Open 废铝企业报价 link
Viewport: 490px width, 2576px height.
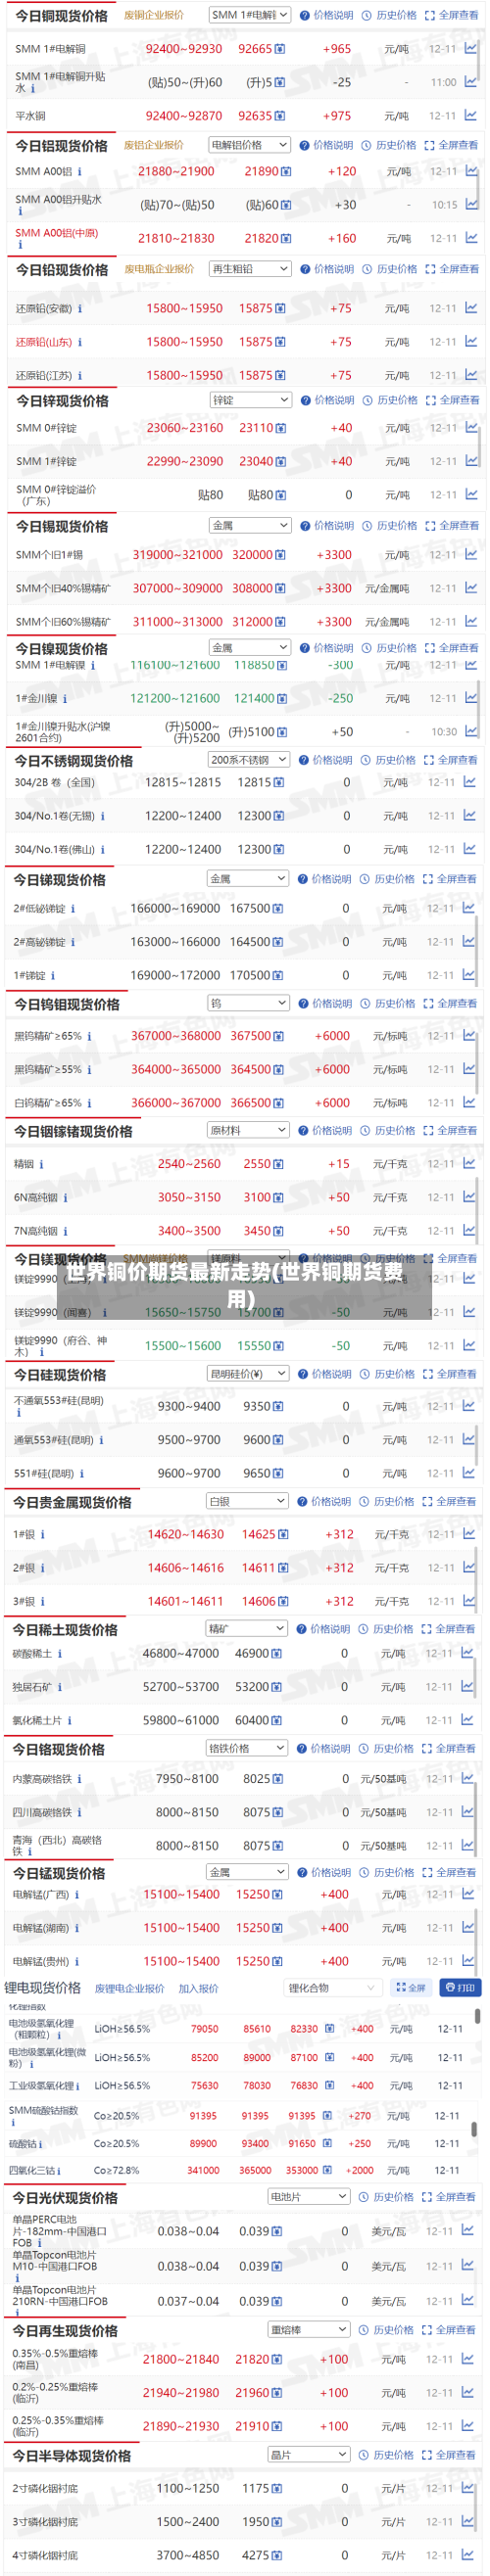click(154, 145)
